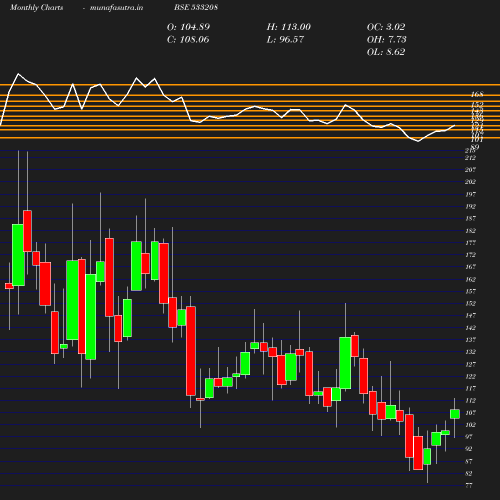Click the close value 'C: 108.06'

[x=188, y=40]
